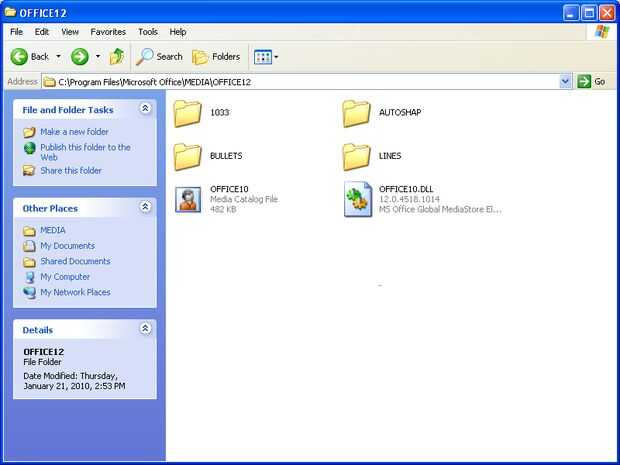Click the BULLETS folder name
Image resolution: width=620 pixels, height=465 pixels.
click(x=226, y=156)
